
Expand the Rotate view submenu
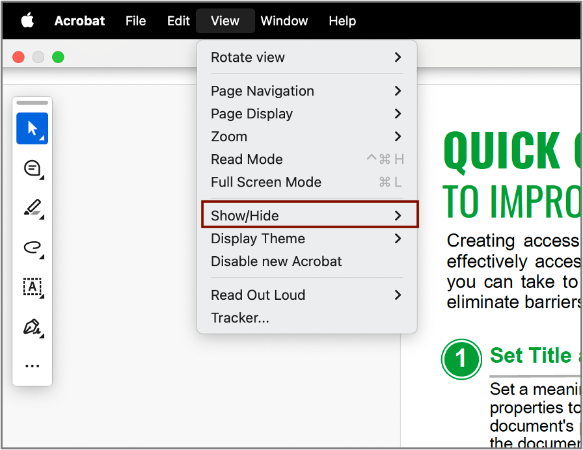click(307, 57)
